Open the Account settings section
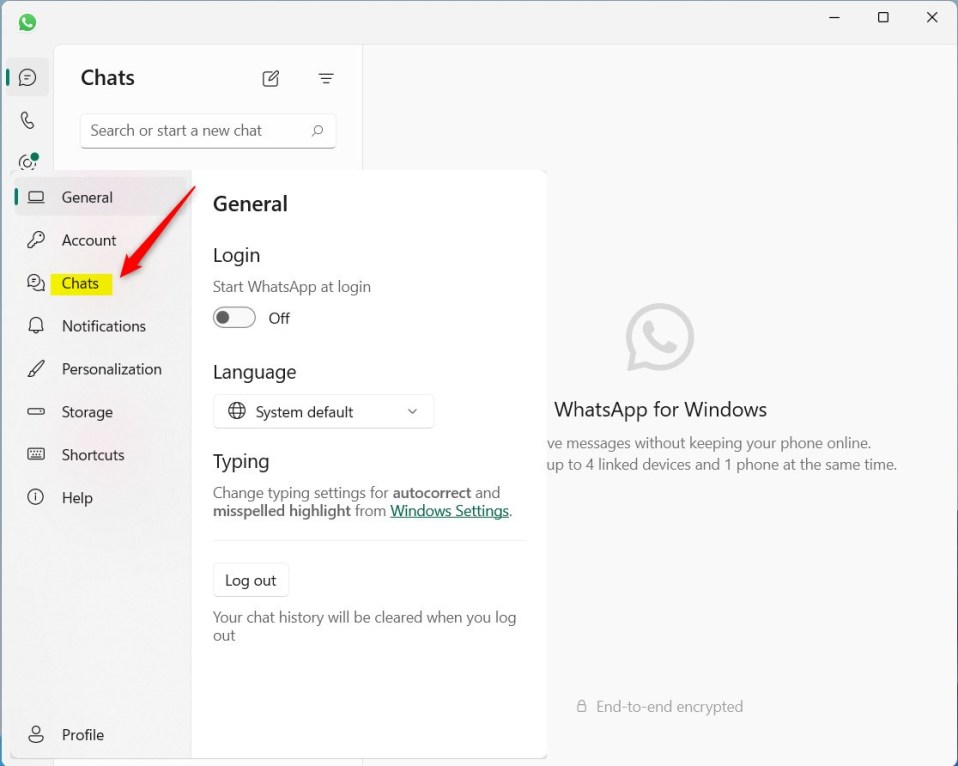 [90, 240]
